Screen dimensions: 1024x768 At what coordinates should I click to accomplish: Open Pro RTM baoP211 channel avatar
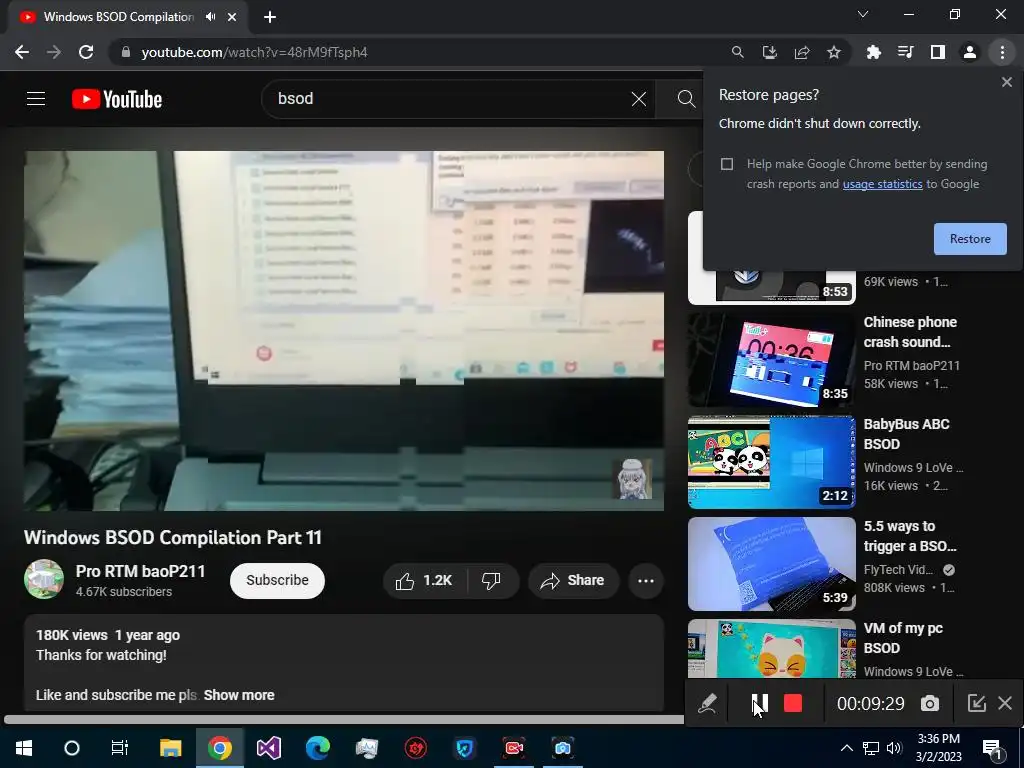tap(44, 579)
